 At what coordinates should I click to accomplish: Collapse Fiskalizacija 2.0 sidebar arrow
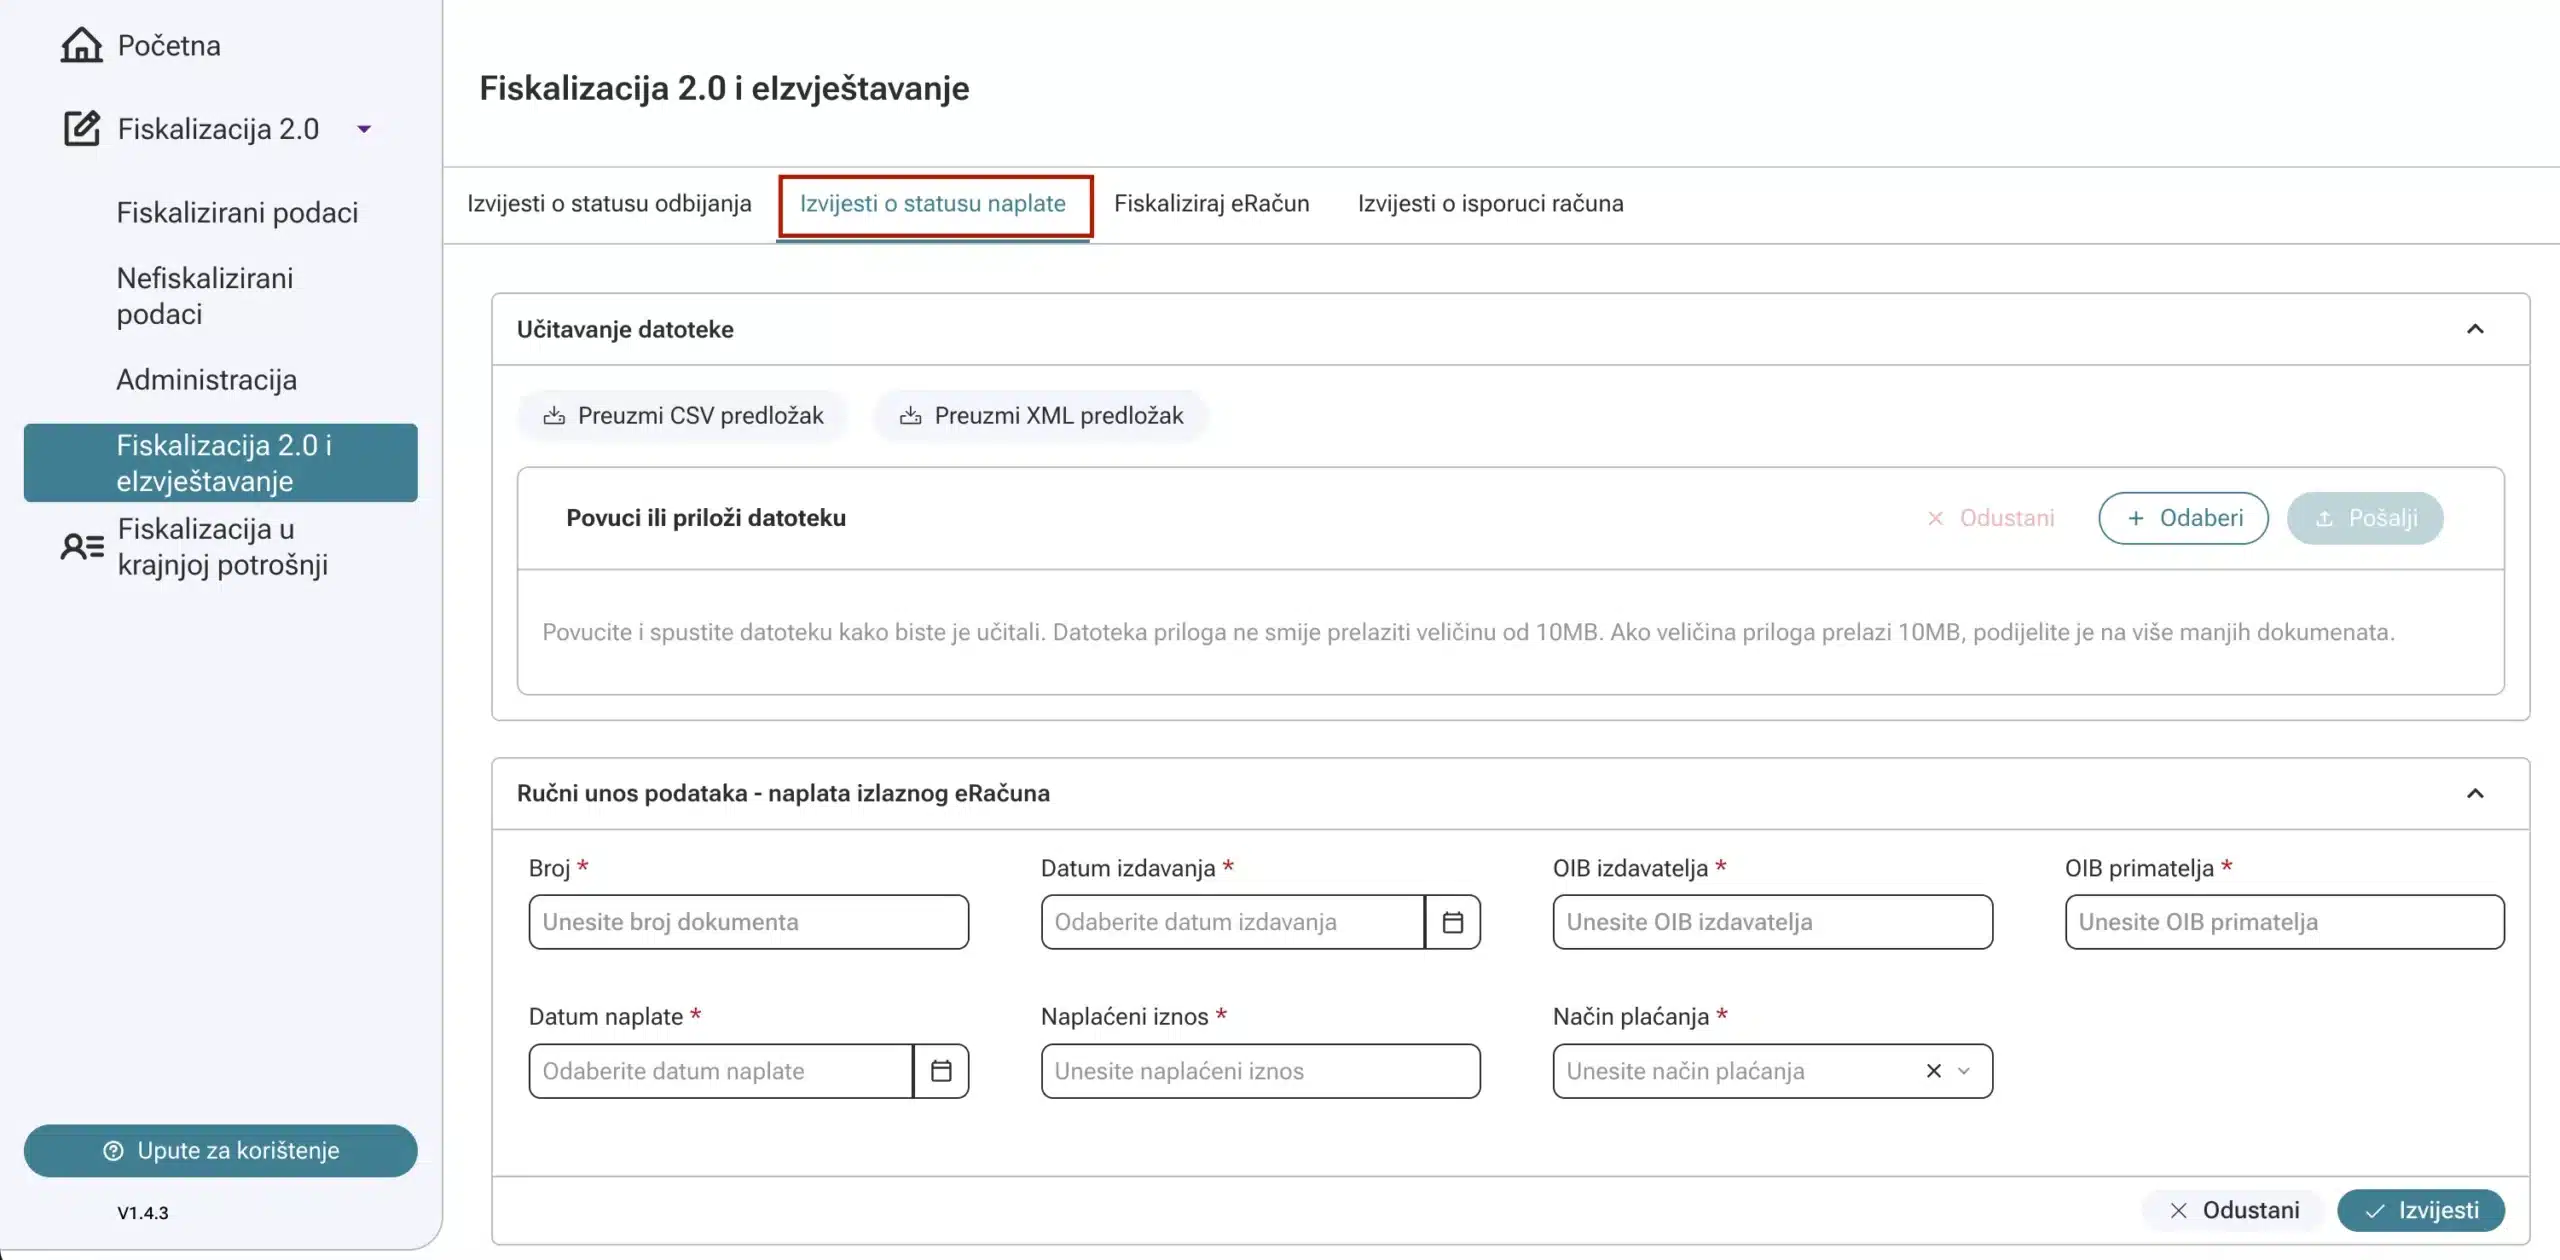pyautogui.click(x=365, y=129)
